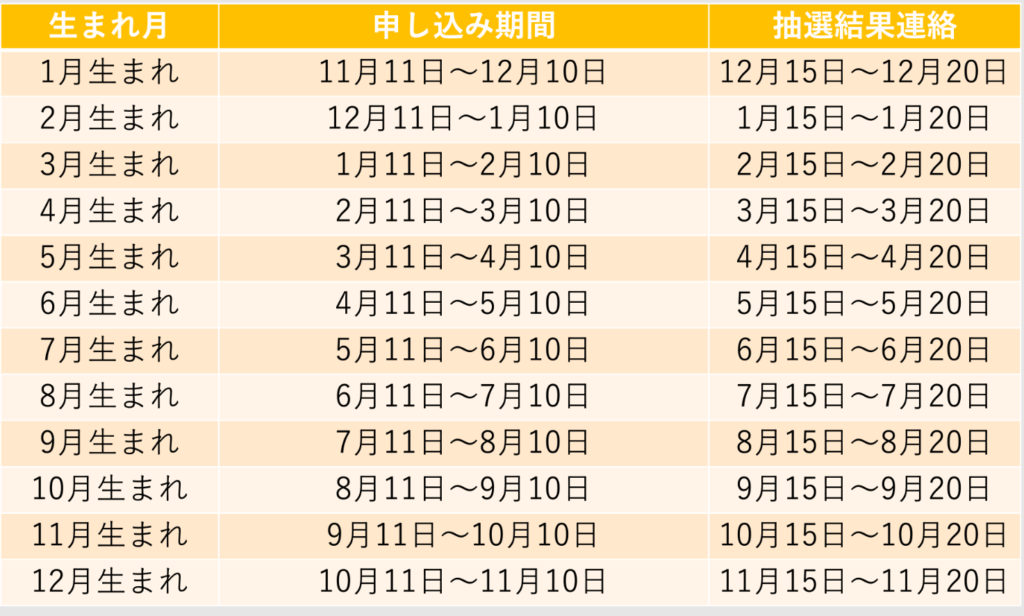The width and height of the screenshot is (1024, 616).
Task: Click the 2月11日～3月10日 cell
Action: [x=464, y=212]
